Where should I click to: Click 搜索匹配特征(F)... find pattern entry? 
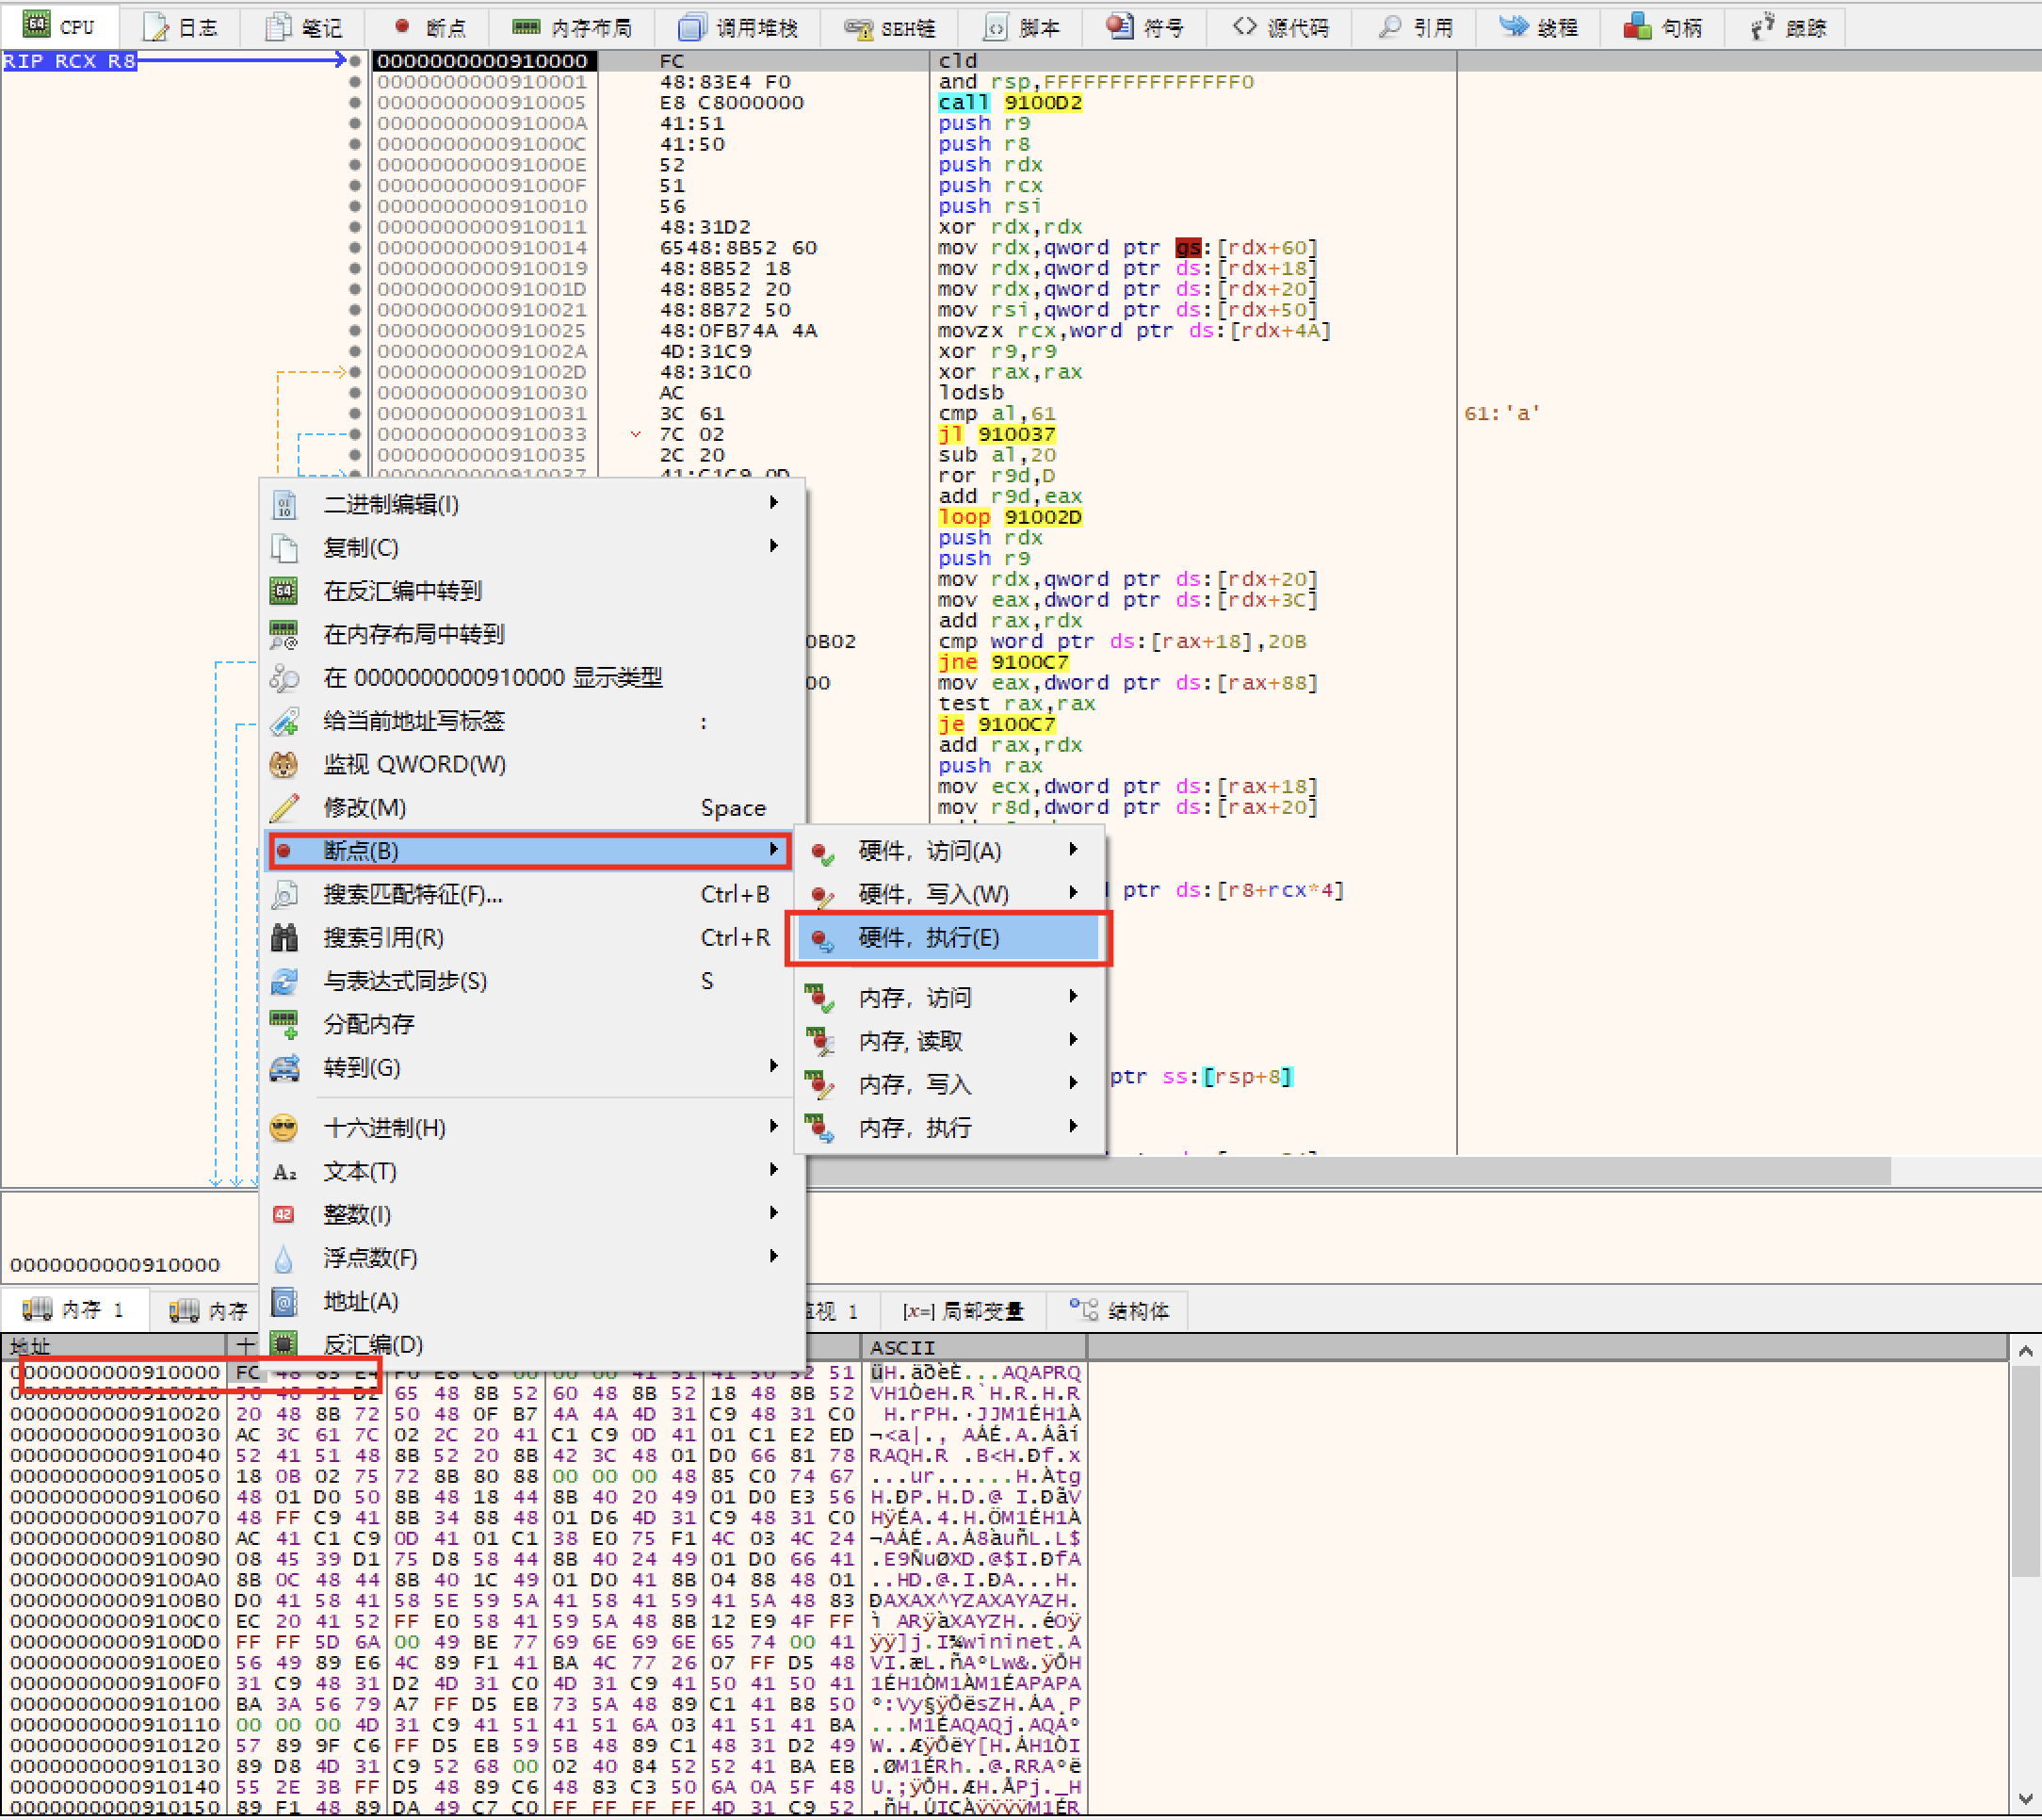pyautogui.click(x=412, y=894)
